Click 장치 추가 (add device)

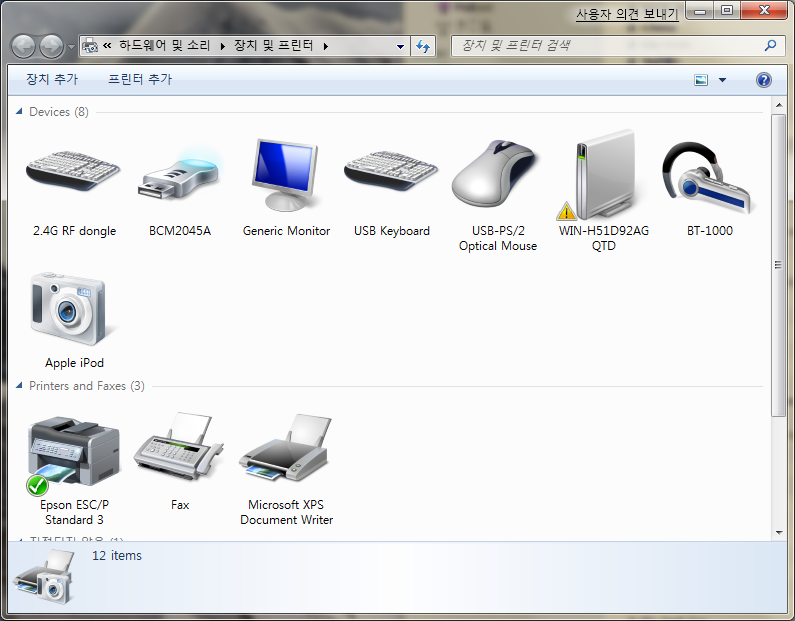tap(52, 79)
